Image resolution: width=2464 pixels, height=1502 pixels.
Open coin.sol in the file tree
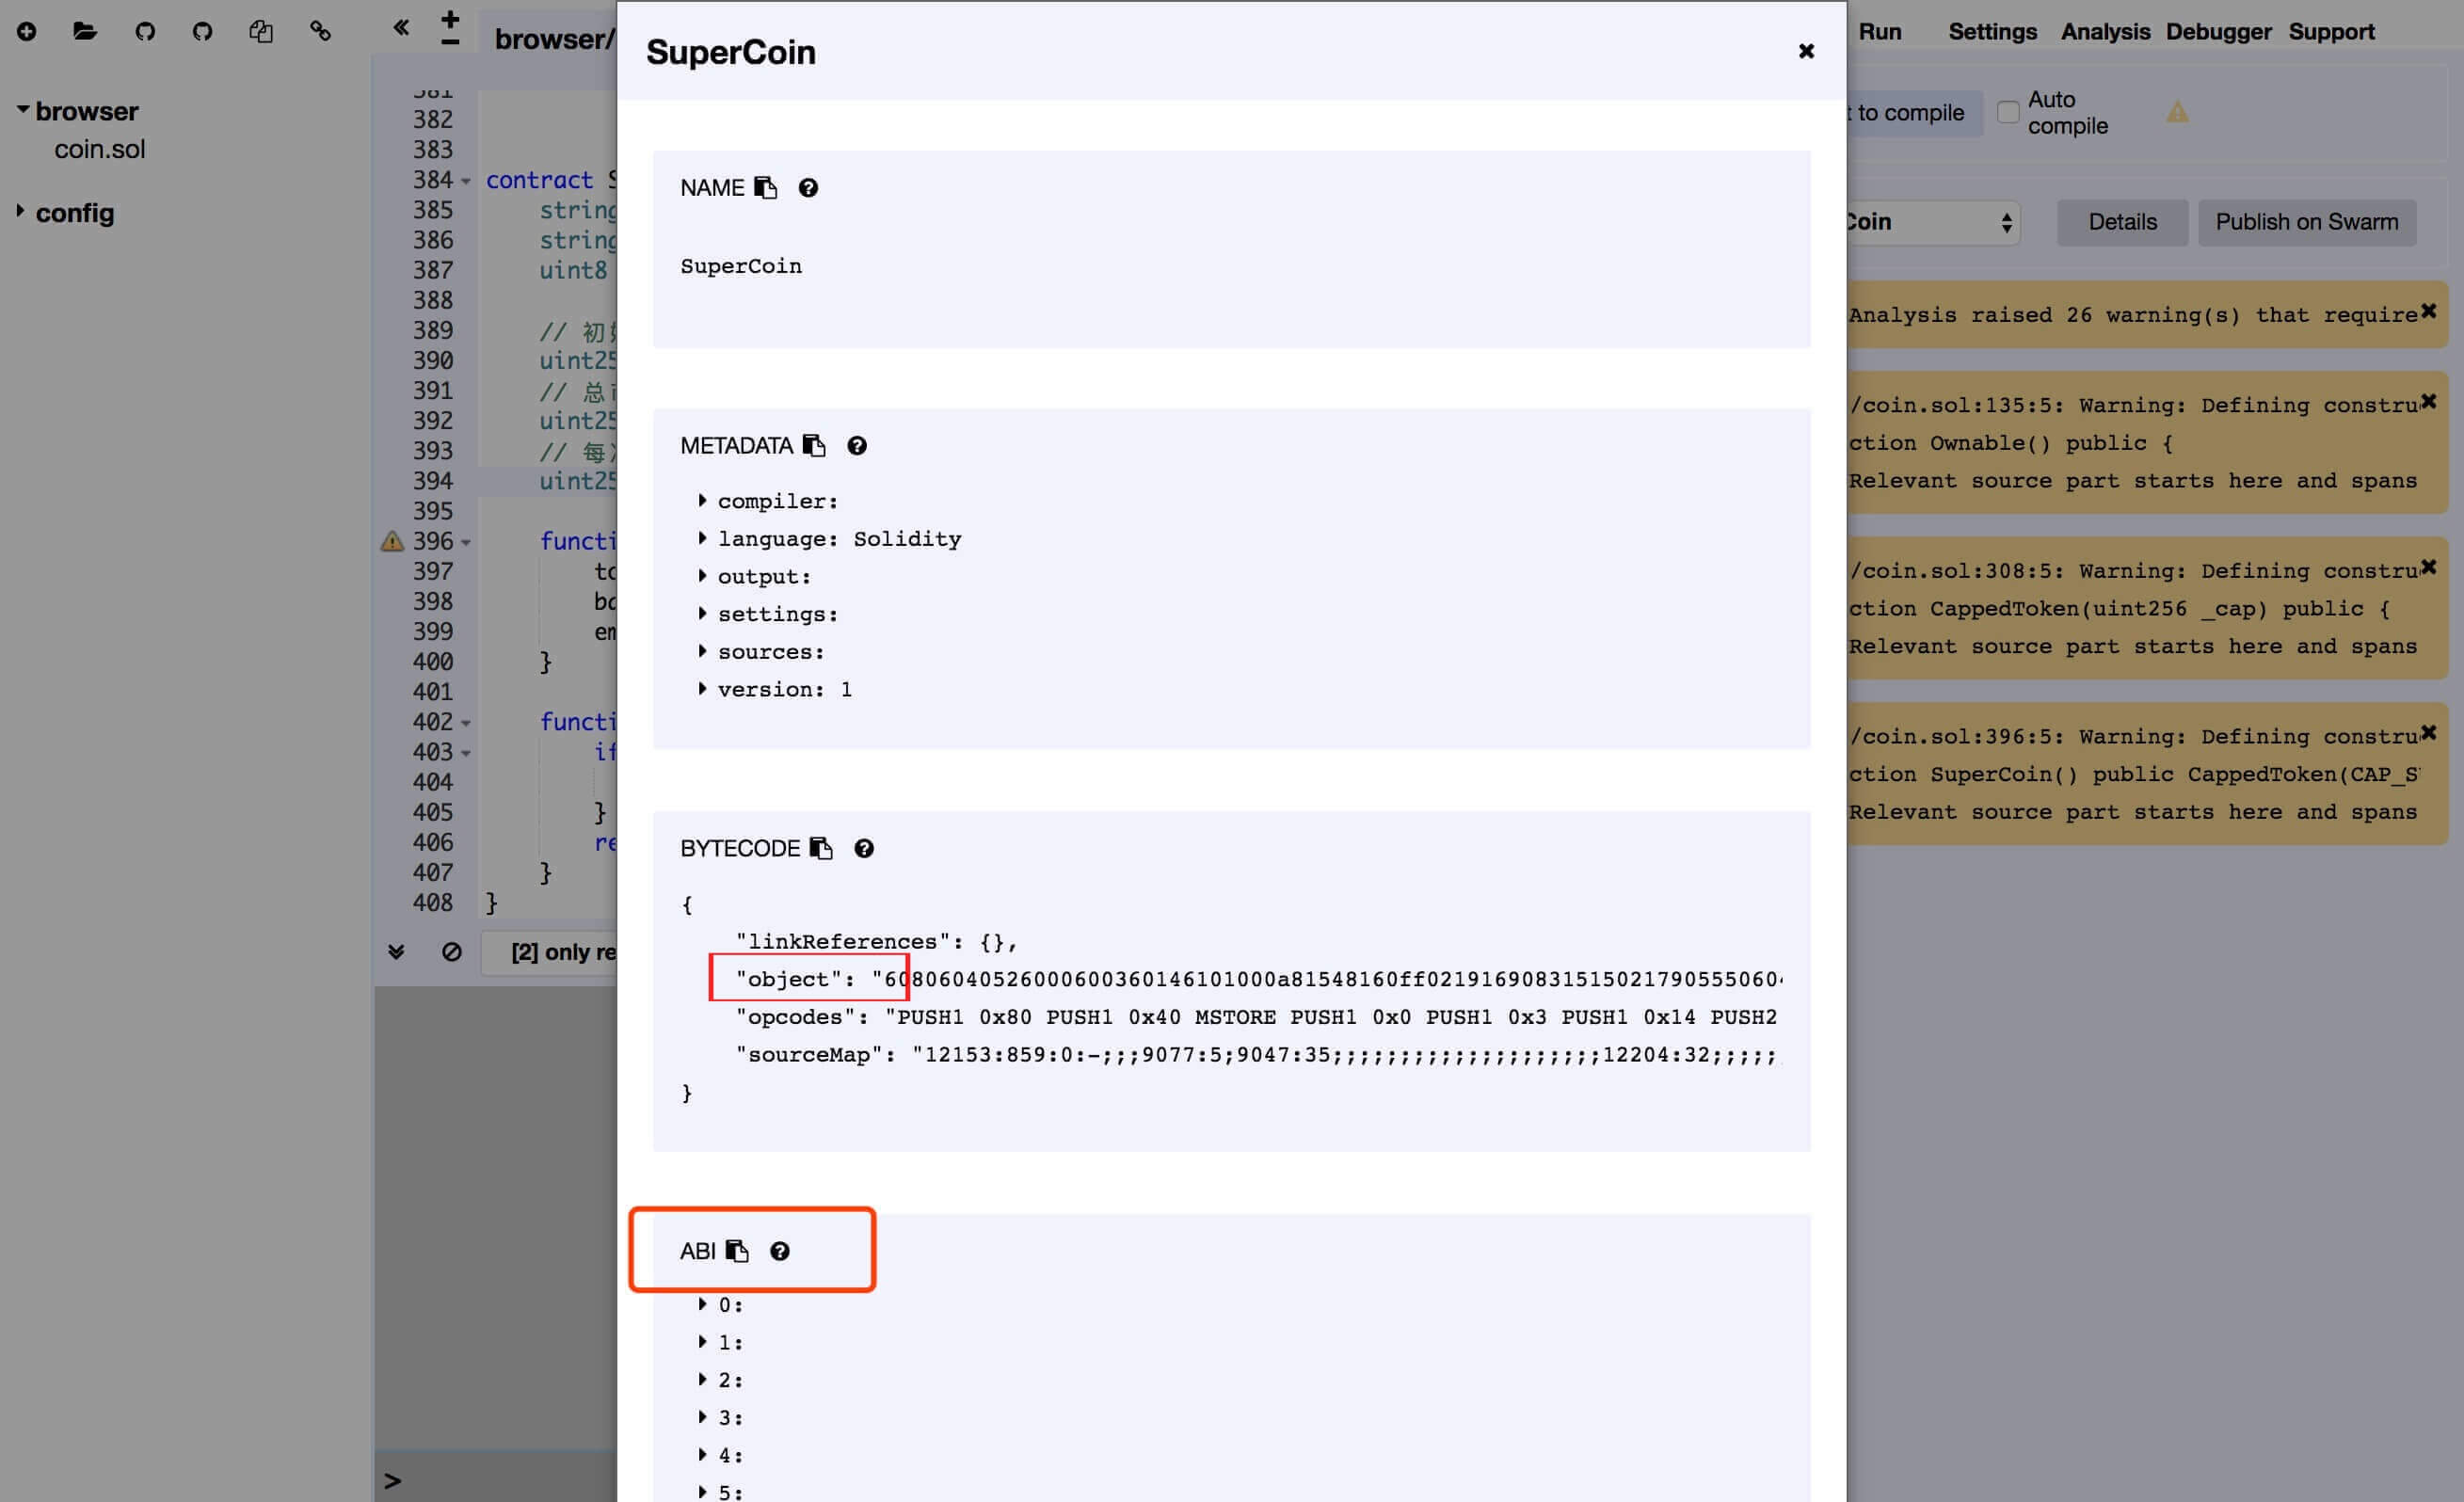99,149
